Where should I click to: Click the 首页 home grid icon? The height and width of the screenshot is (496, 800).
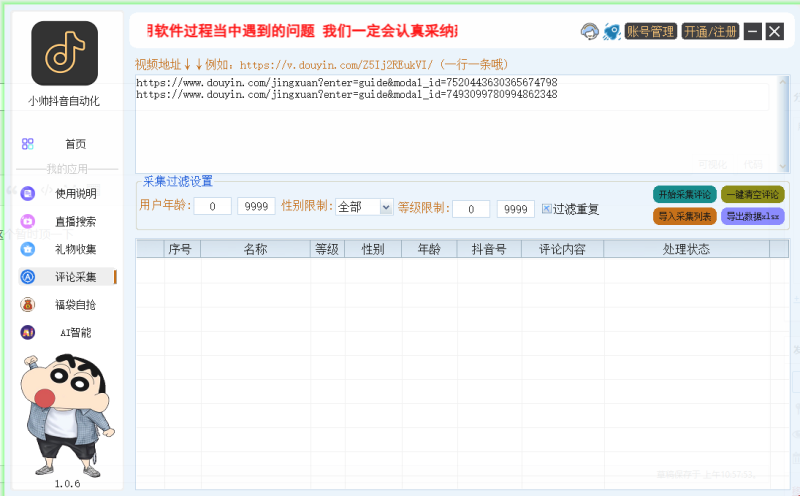tap(28, 144)
